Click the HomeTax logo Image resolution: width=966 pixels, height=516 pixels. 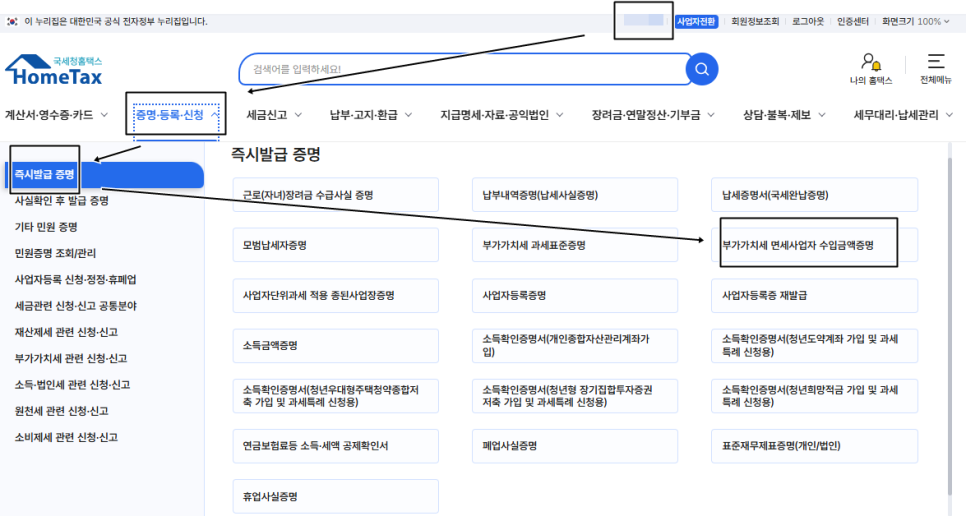(x=54, y=70)
